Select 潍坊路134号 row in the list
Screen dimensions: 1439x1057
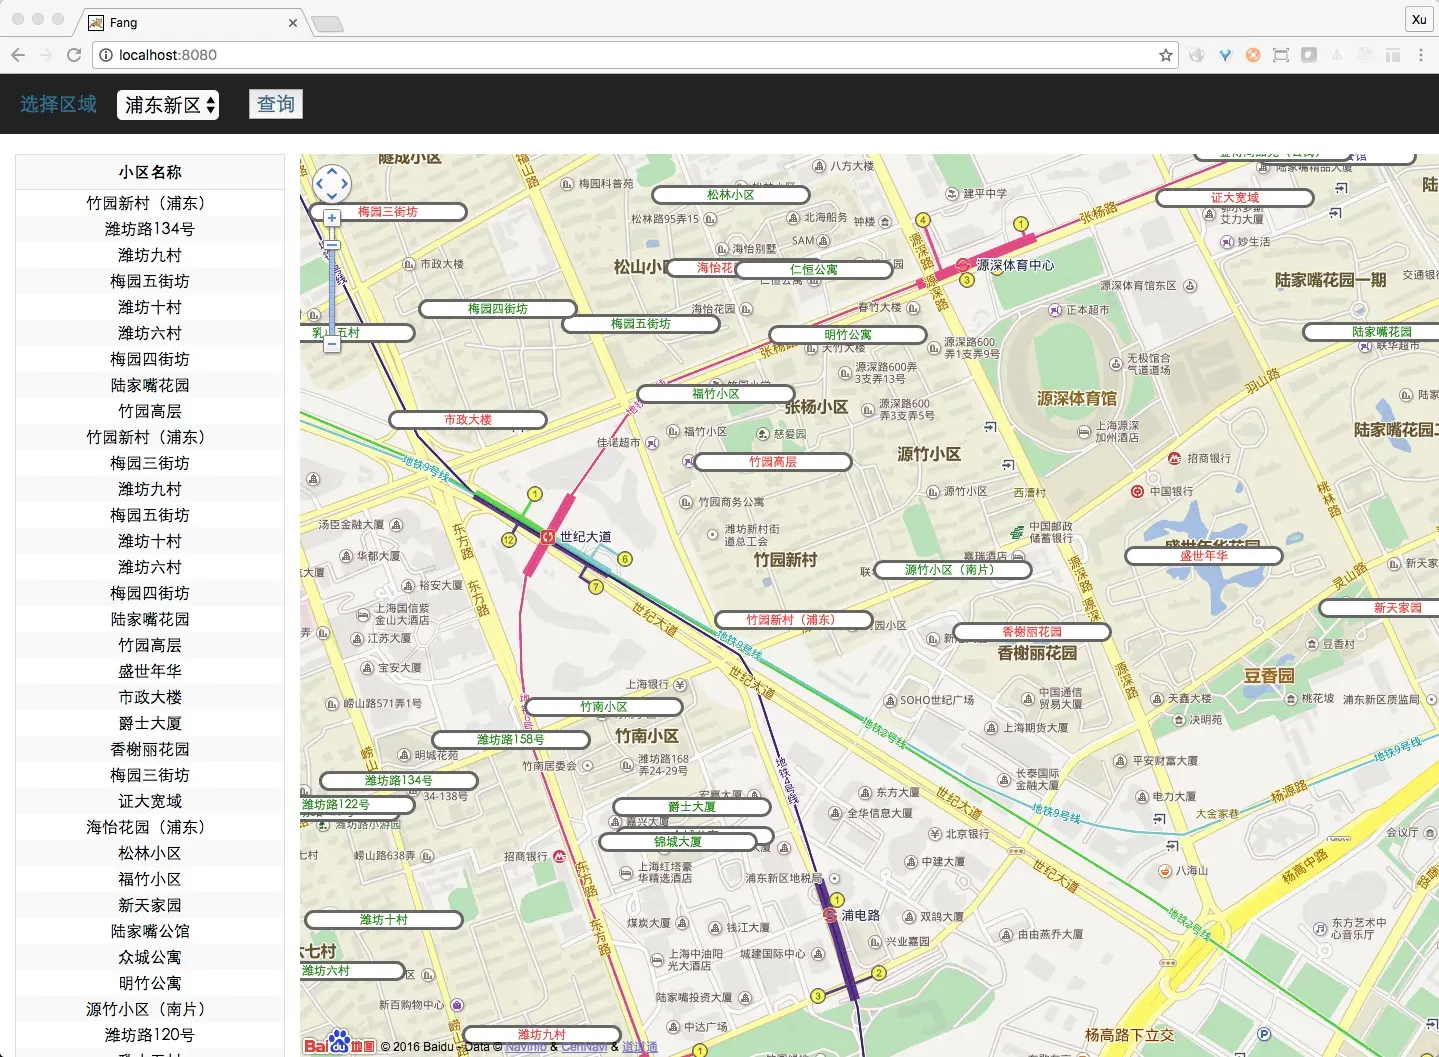click(150, 229)
